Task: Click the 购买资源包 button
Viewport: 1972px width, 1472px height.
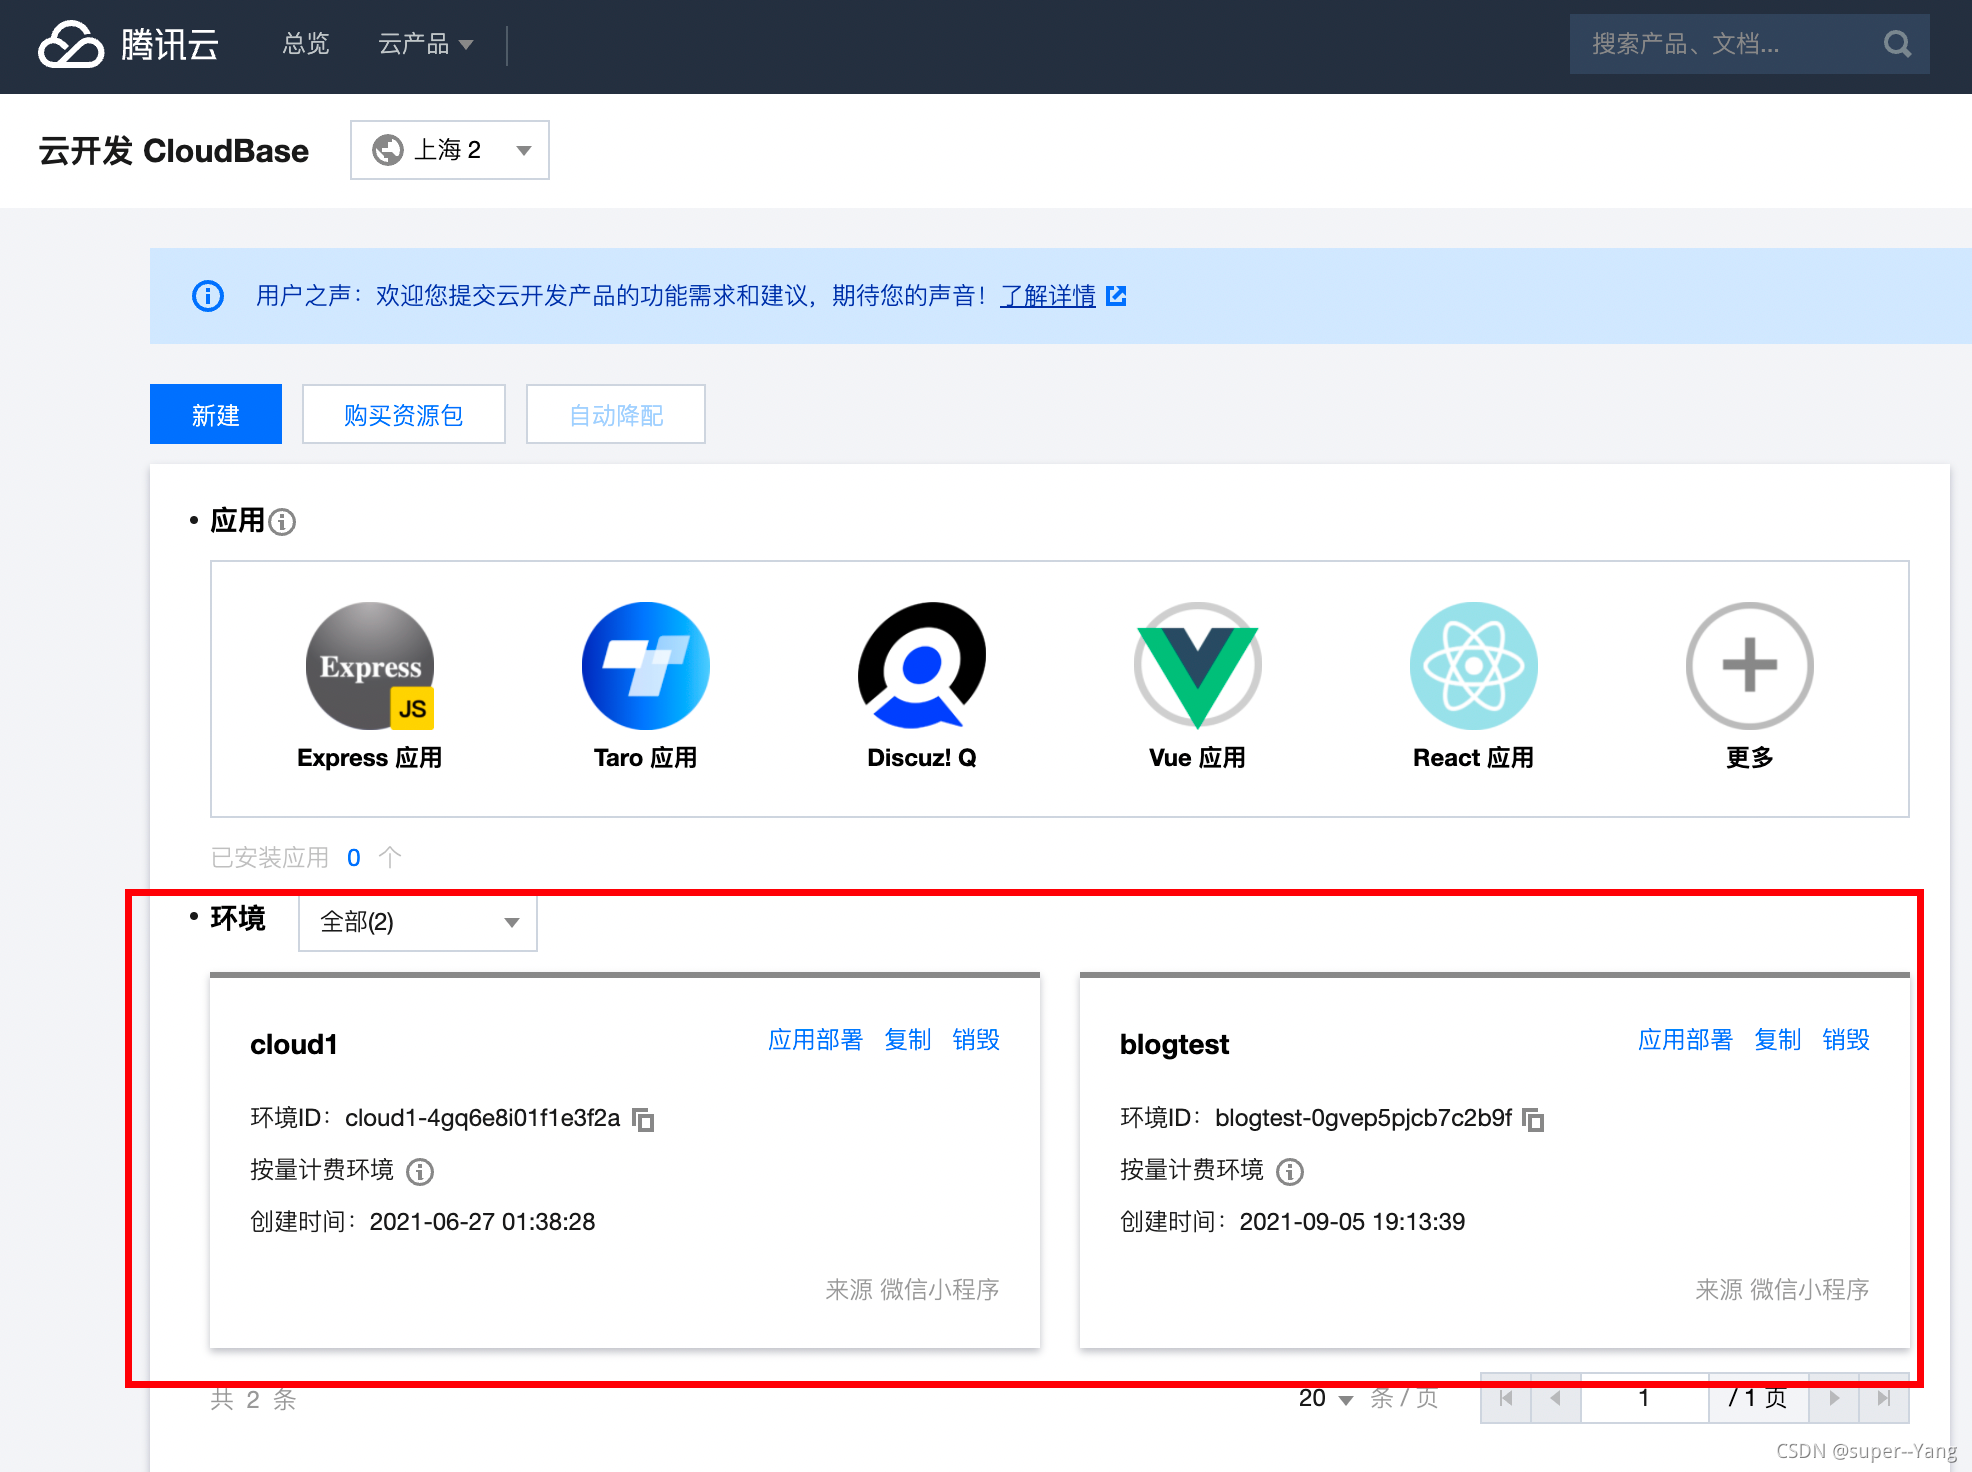Action: (404, 414)
